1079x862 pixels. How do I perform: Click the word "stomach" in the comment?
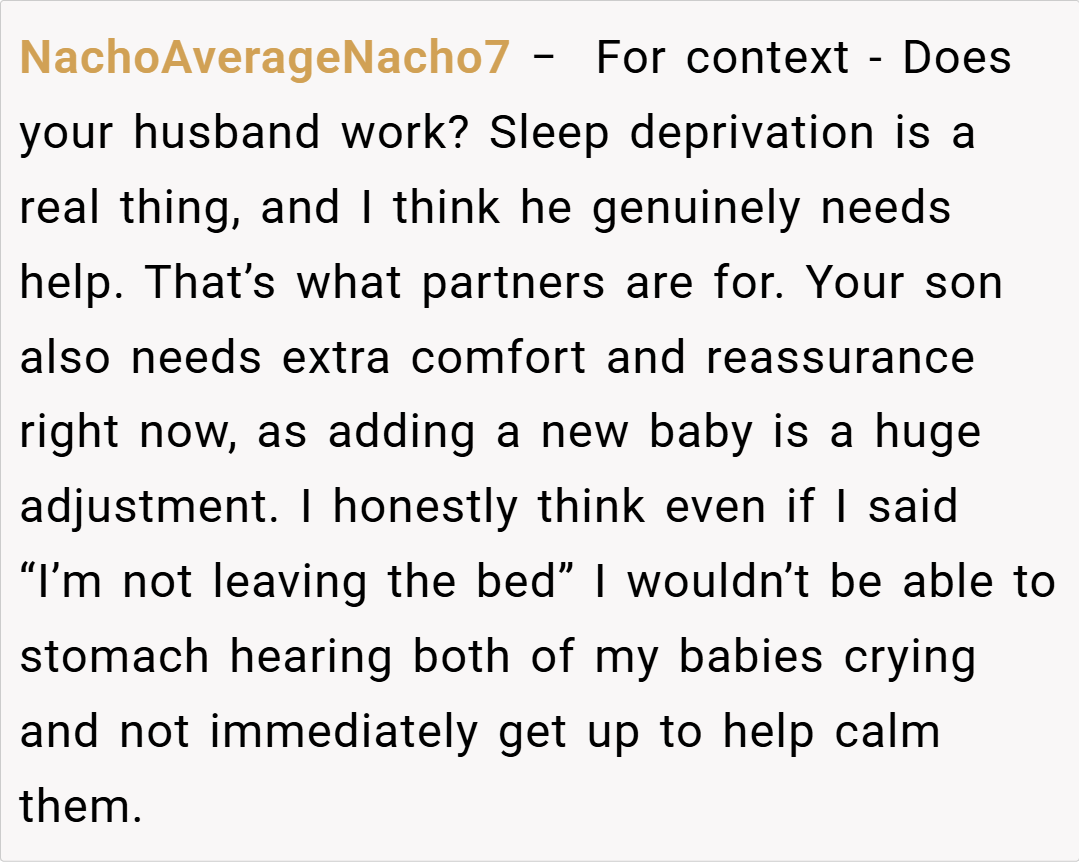(x=116, y=658)
